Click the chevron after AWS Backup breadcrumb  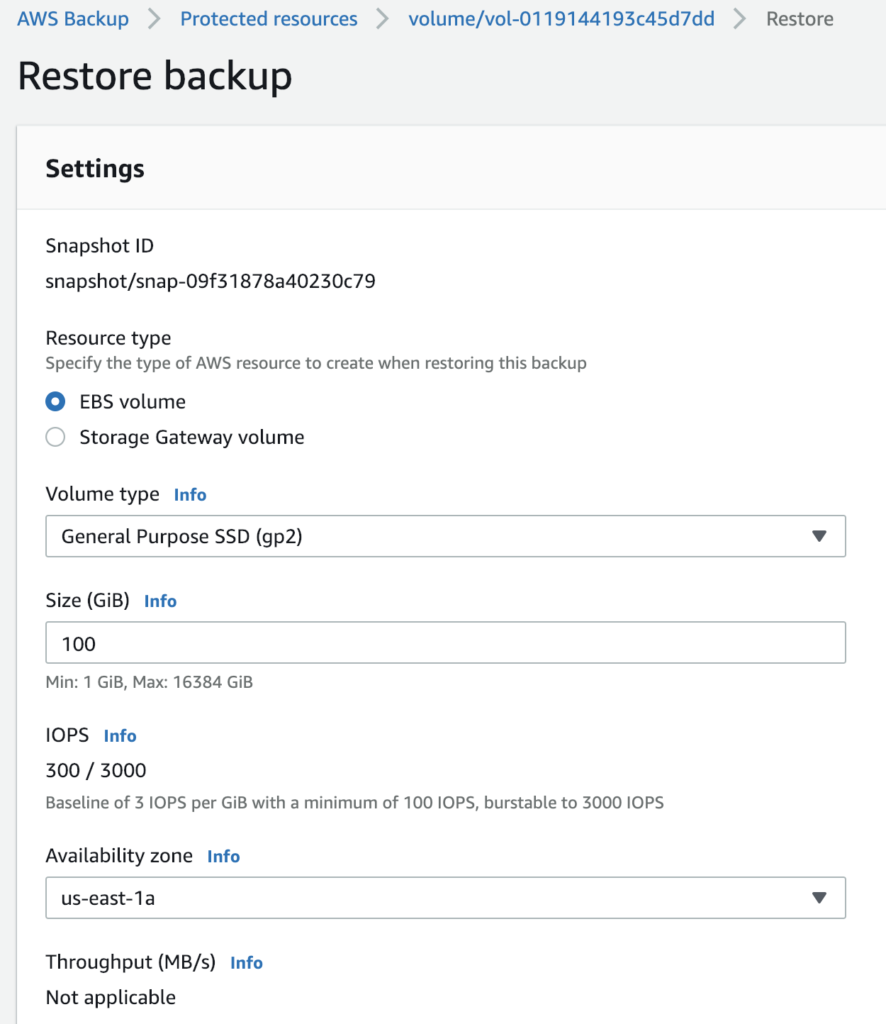154,20
